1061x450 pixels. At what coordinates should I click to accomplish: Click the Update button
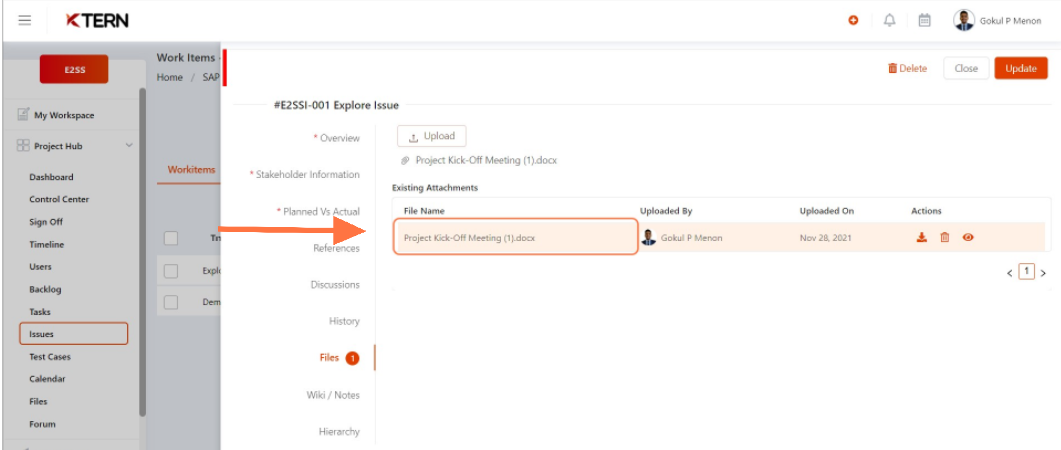click(1021, 68)
